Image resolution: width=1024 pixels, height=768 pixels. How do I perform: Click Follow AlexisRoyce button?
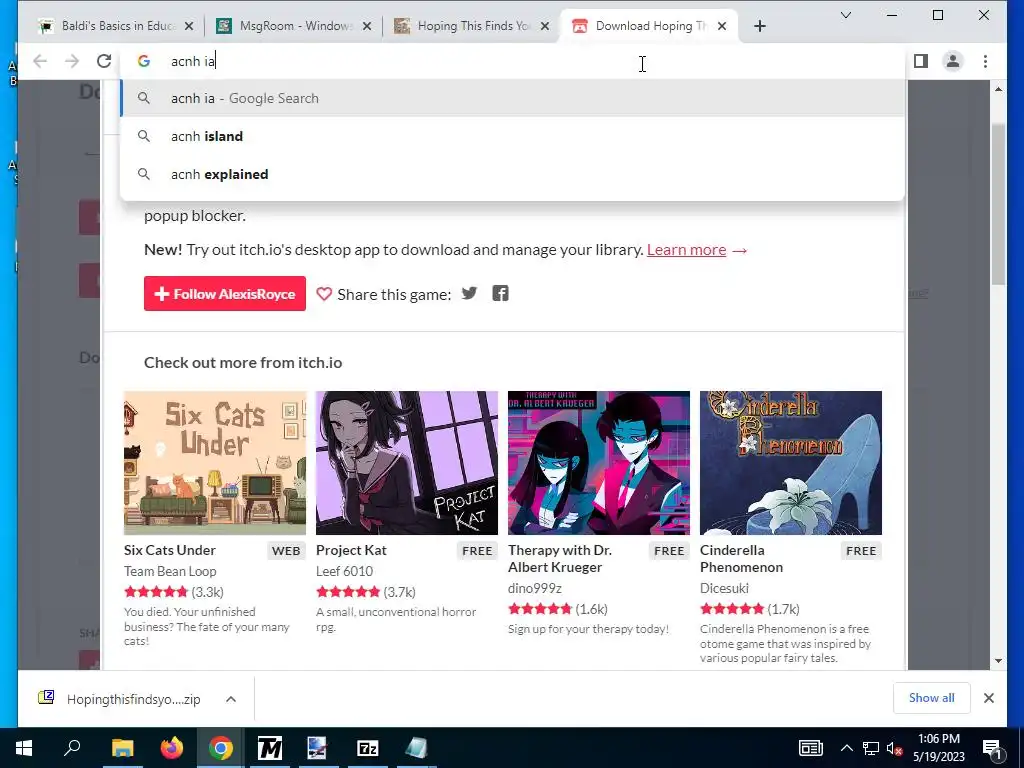(x=225, y=294)
